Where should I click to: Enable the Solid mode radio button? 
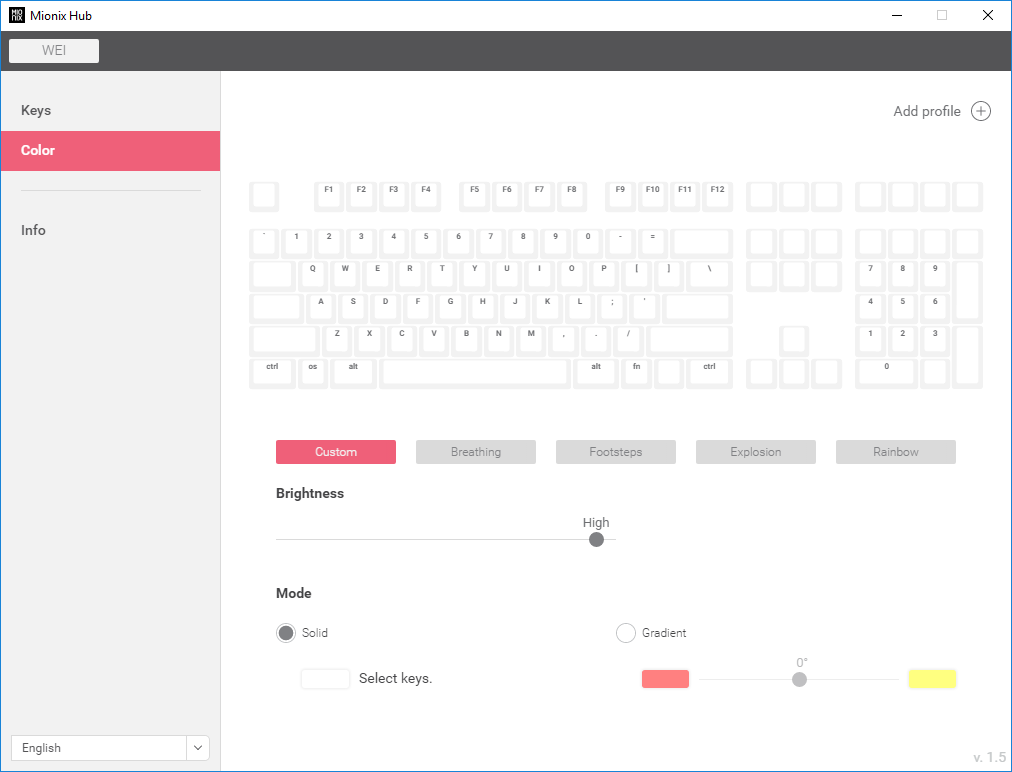[286, 633]
